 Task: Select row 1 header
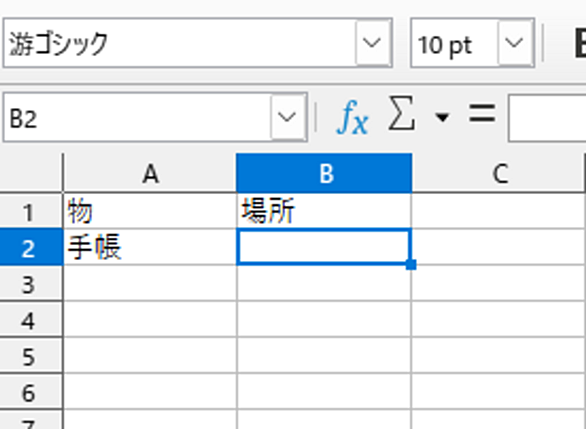(31, 211)
